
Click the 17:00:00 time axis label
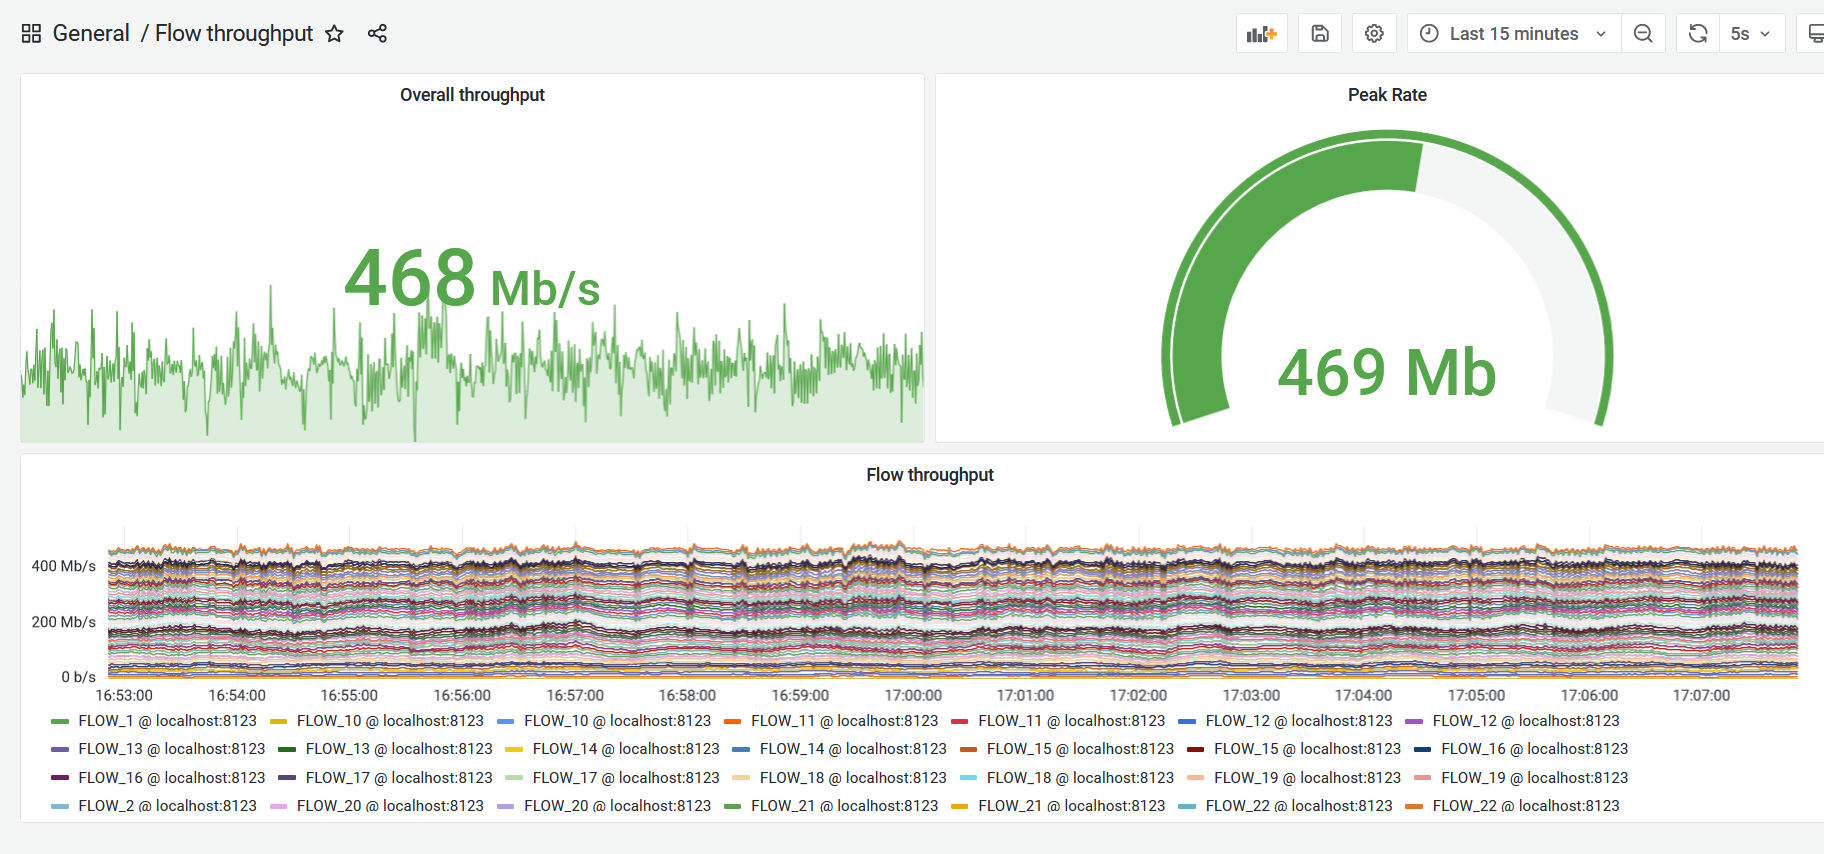pyautogui.click(x=913, y=695)
